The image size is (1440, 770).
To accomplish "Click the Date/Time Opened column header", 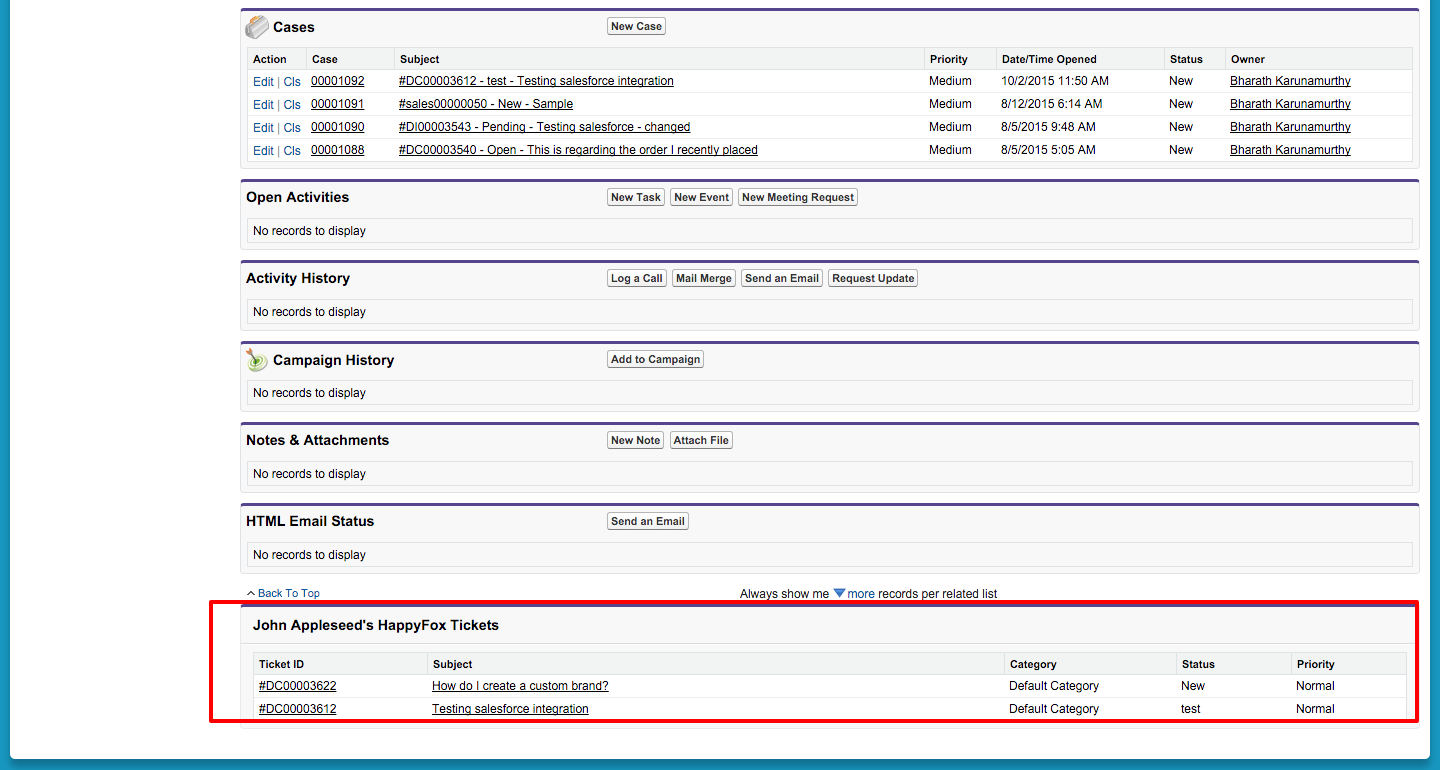I will click(1049, 59).
